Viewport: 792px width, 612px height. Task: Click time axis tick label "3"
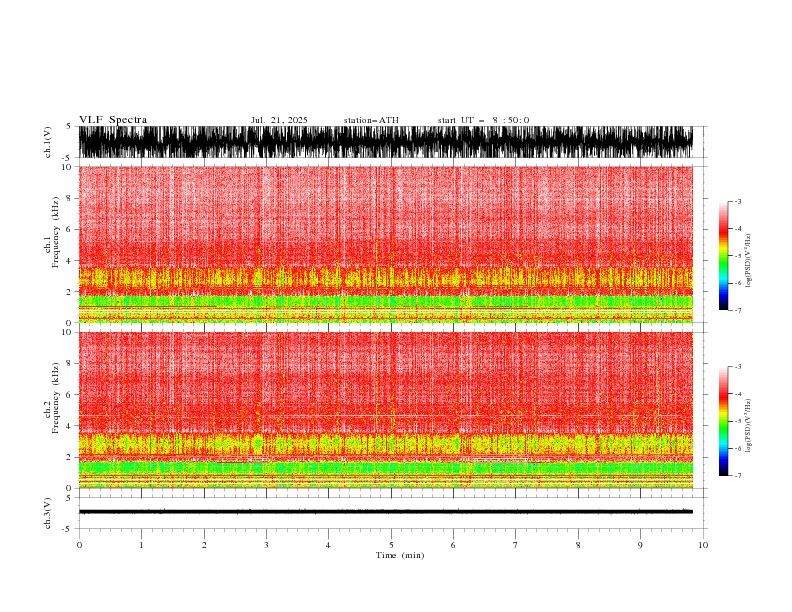[266, 545]
